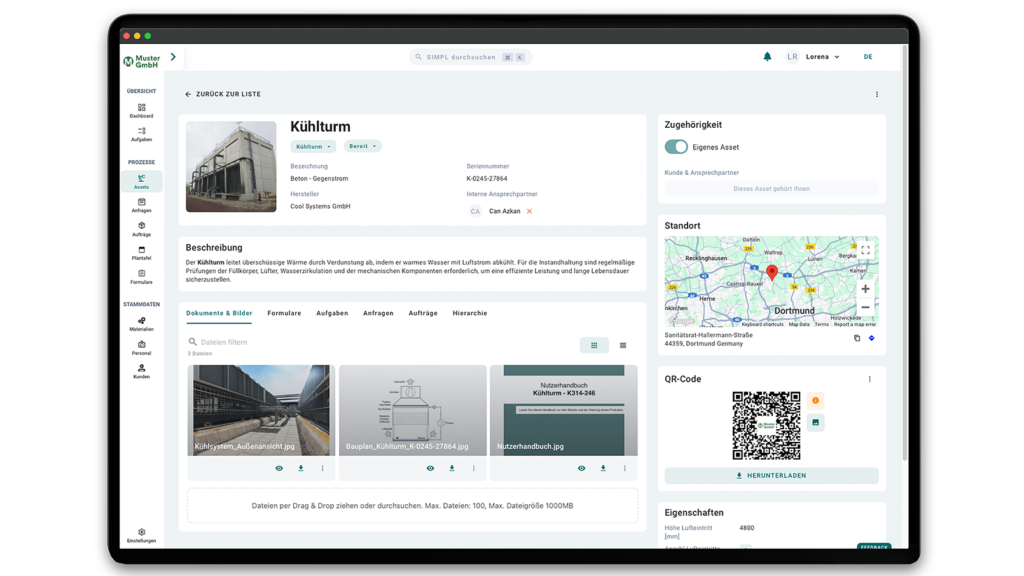Open Materialien under Stammdaten
Image resolution: width=1024 pixels, height=576 pixels.
140,324
